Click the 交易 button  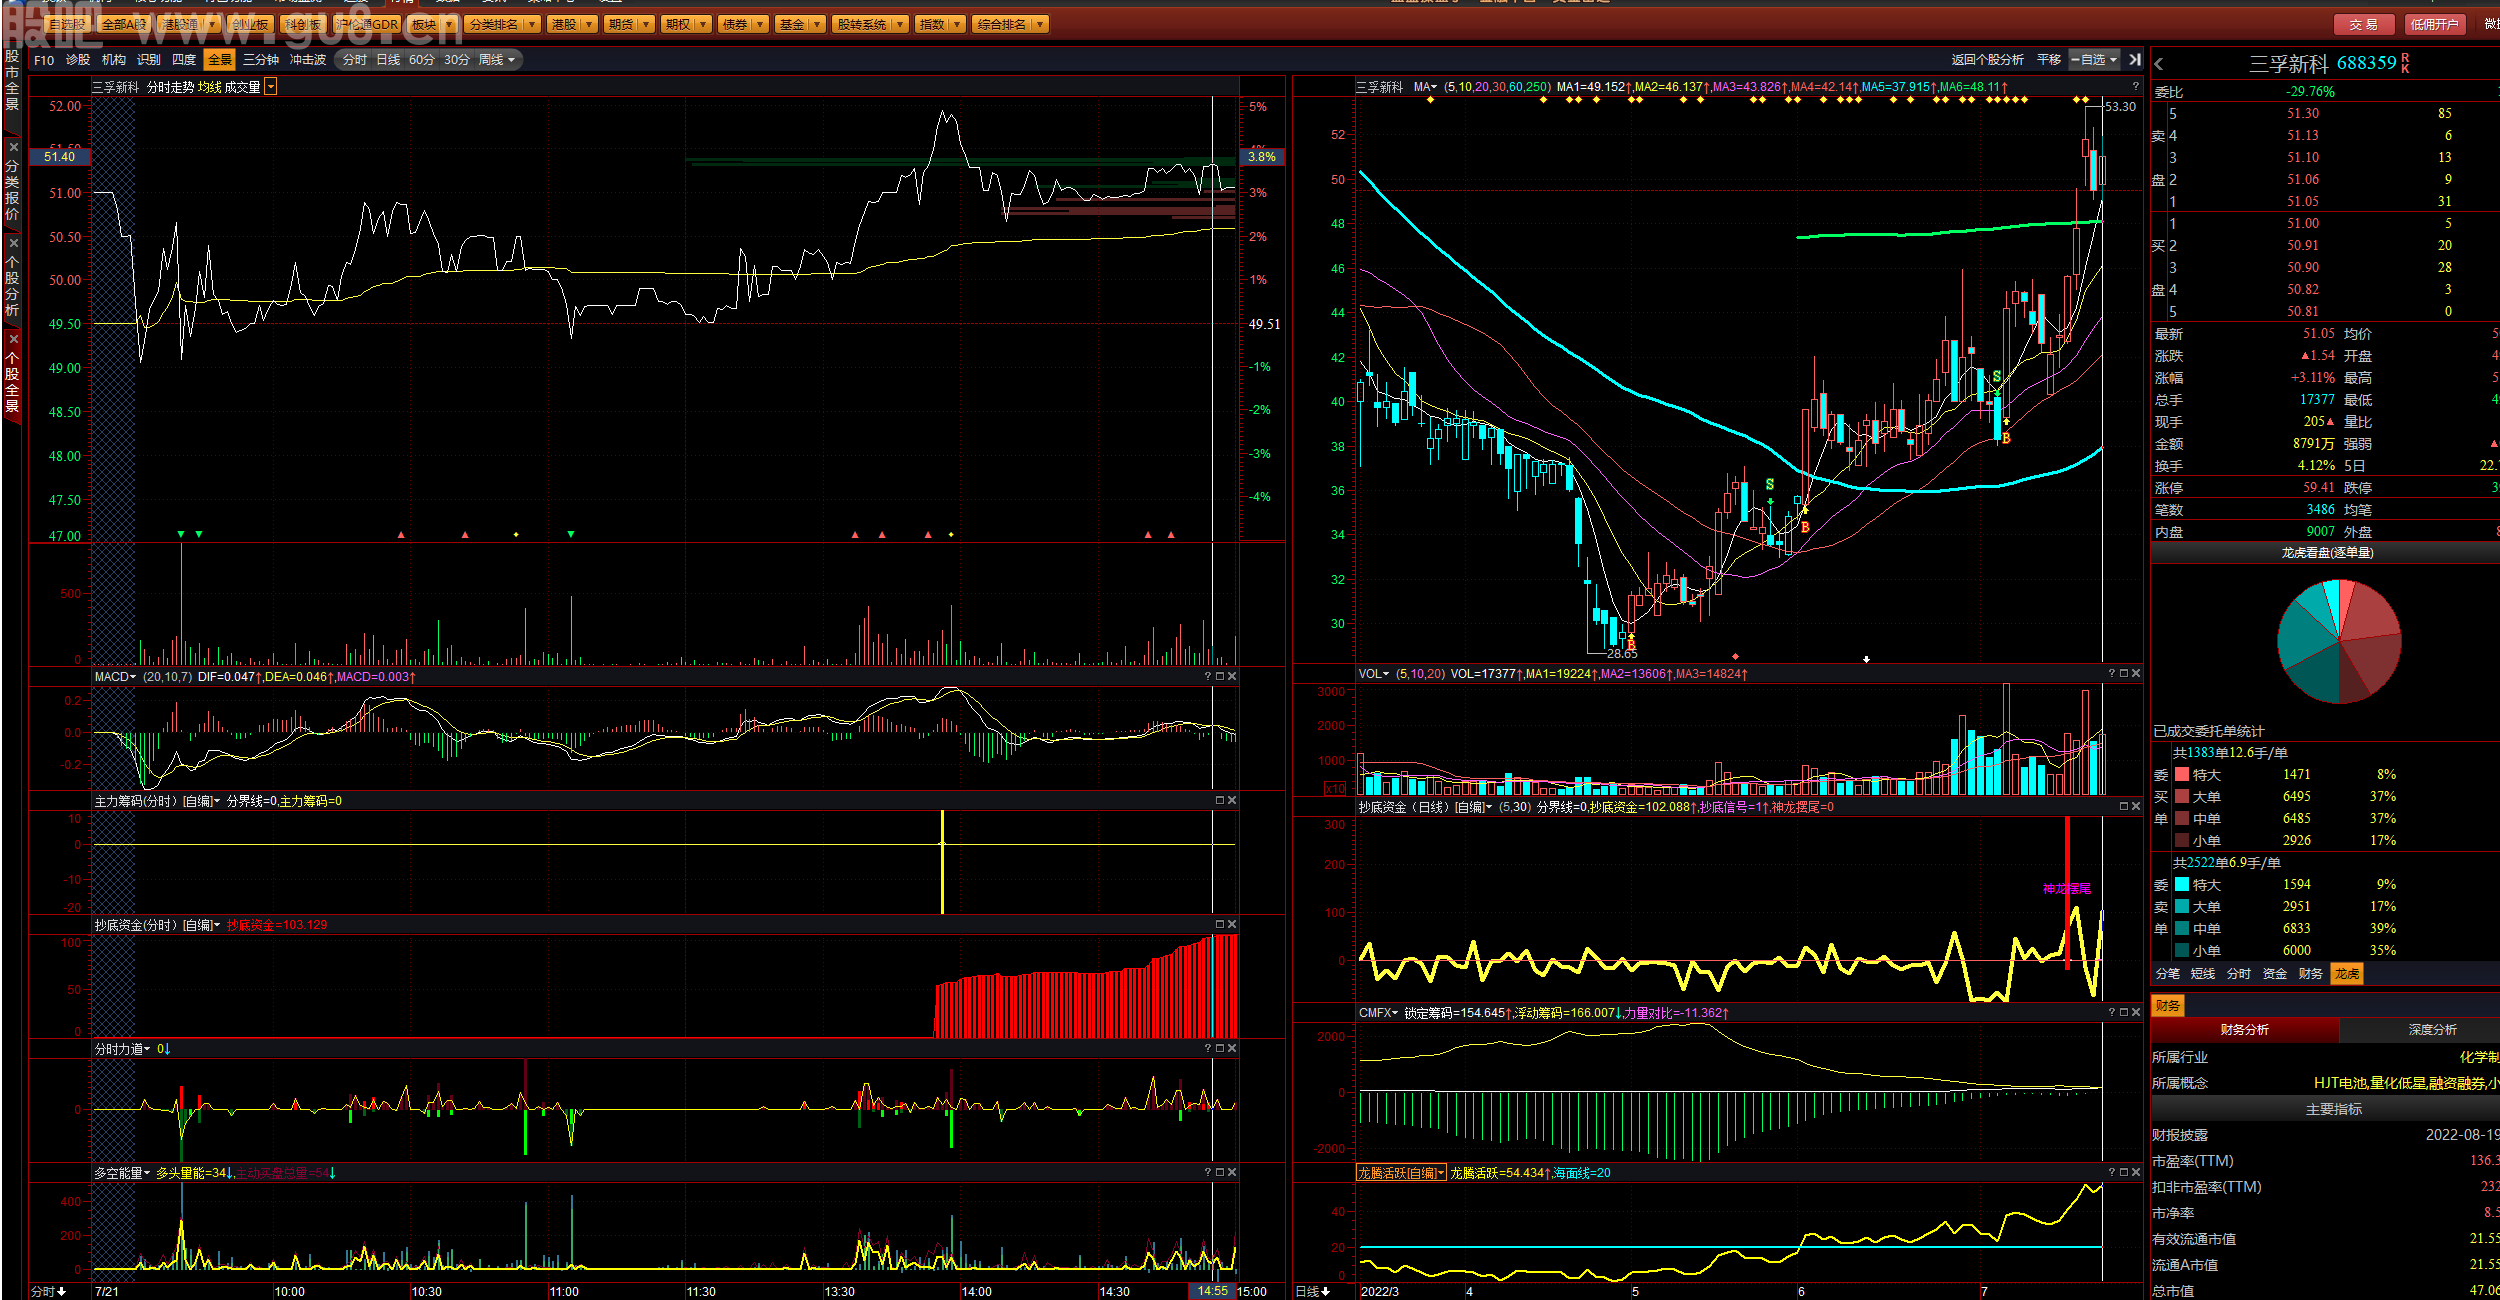[2364, 24]
